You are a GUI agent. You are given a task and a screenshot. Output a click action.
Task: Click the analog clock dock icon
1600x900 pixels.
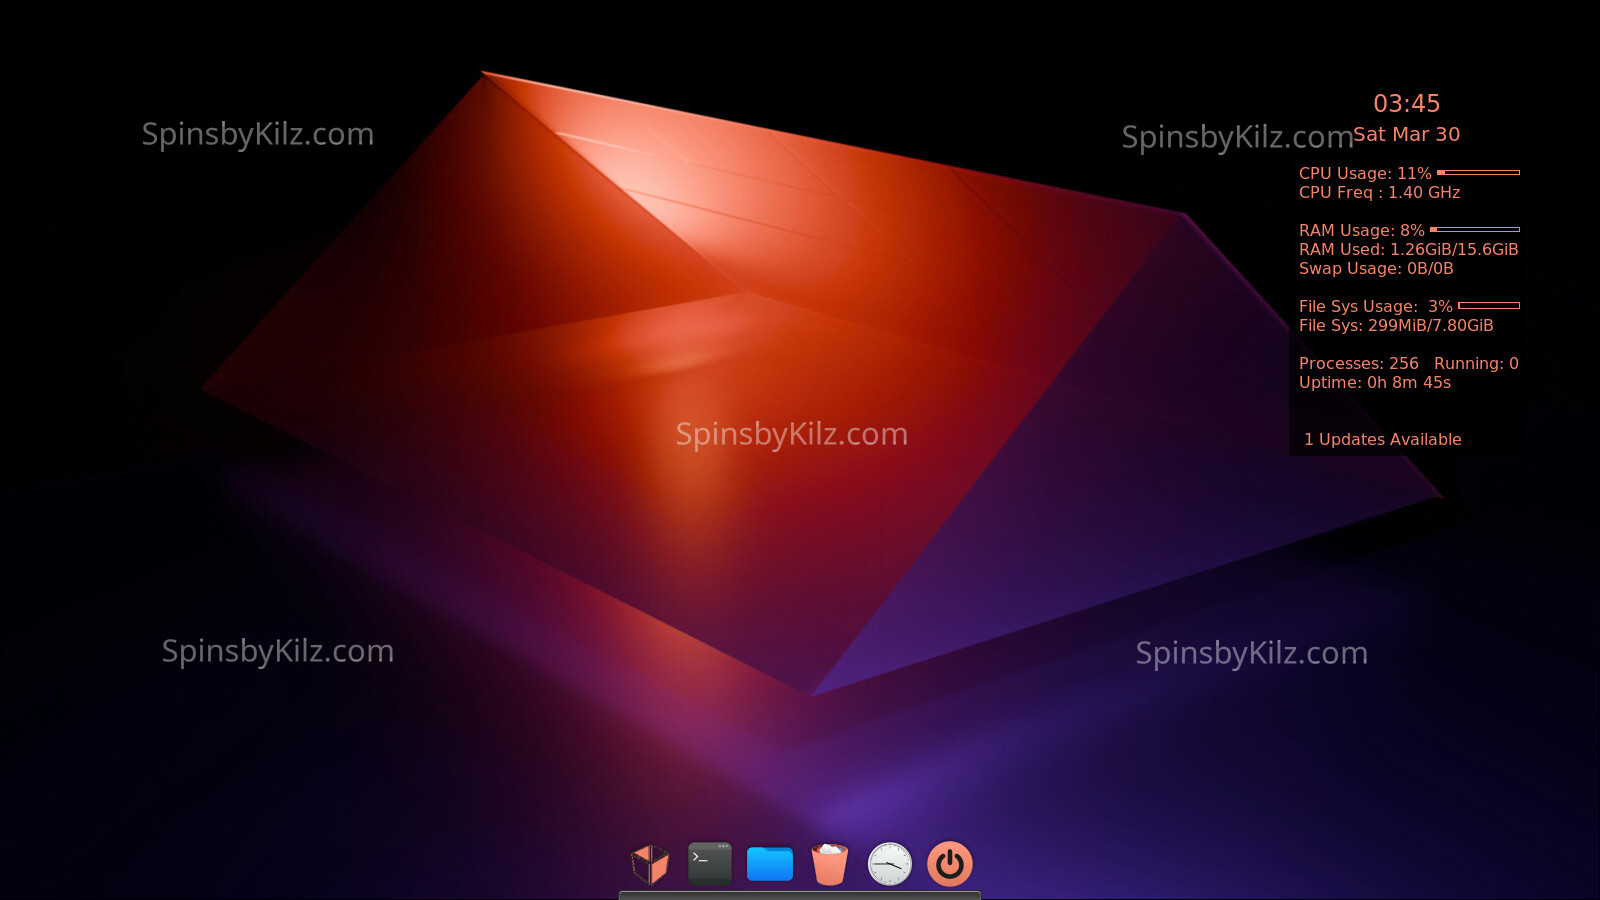[x=889, y=864]
